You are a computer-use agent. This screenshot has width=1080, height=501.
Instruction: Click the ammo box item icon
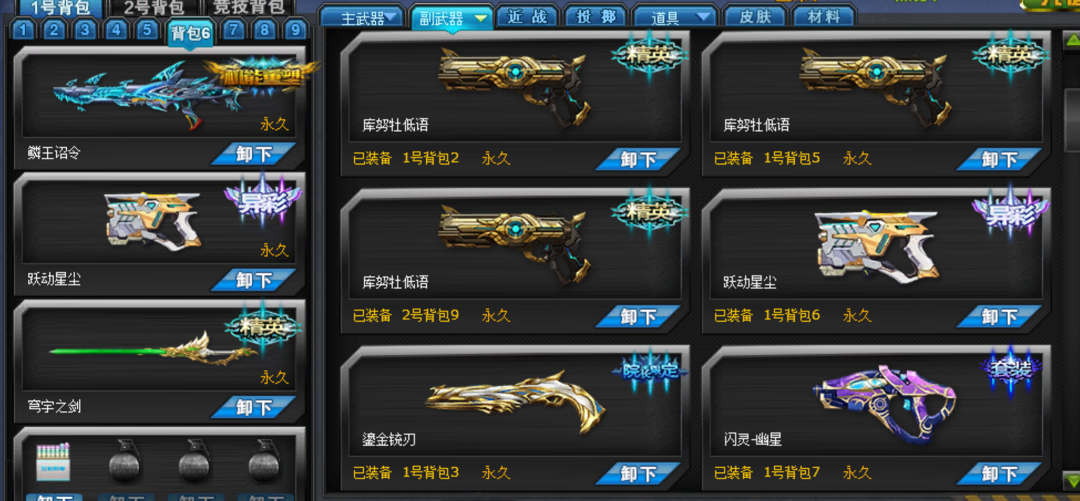[x=54, y=462]
